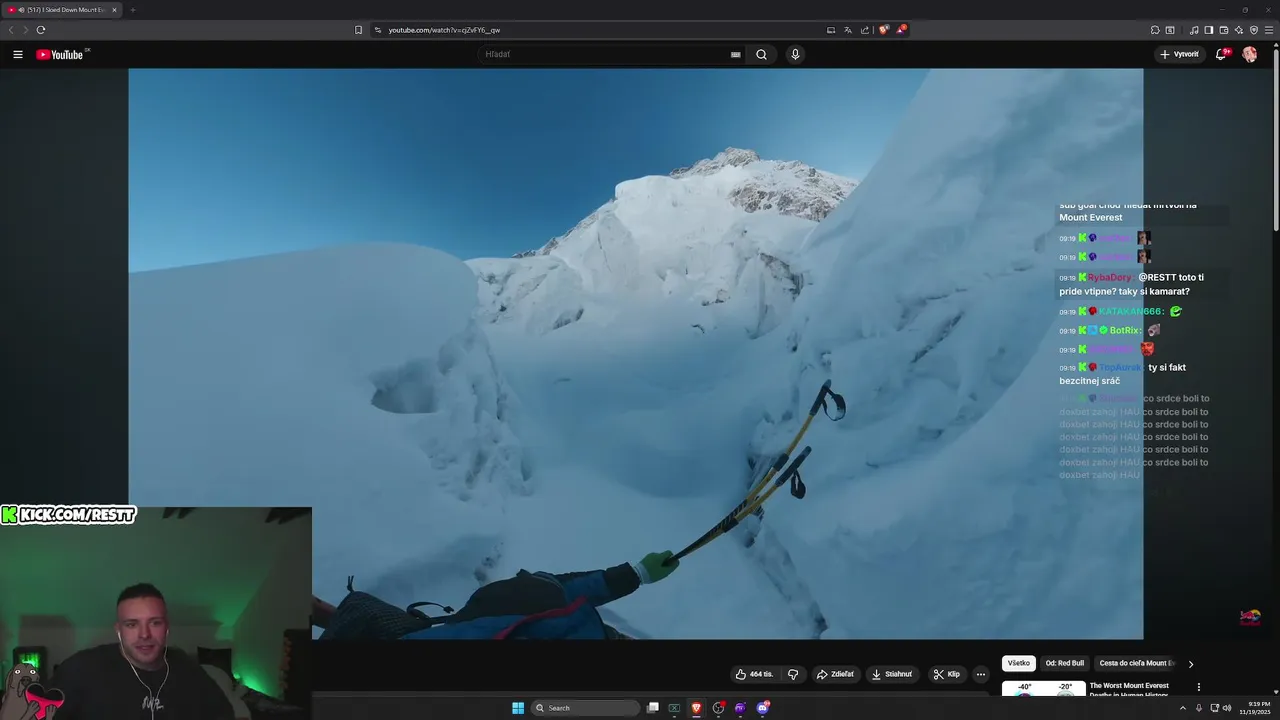Open the browser main hamburger menu
This screenshot has height=720, width=1280.
pyautogui.click(x=1269, y=30)
